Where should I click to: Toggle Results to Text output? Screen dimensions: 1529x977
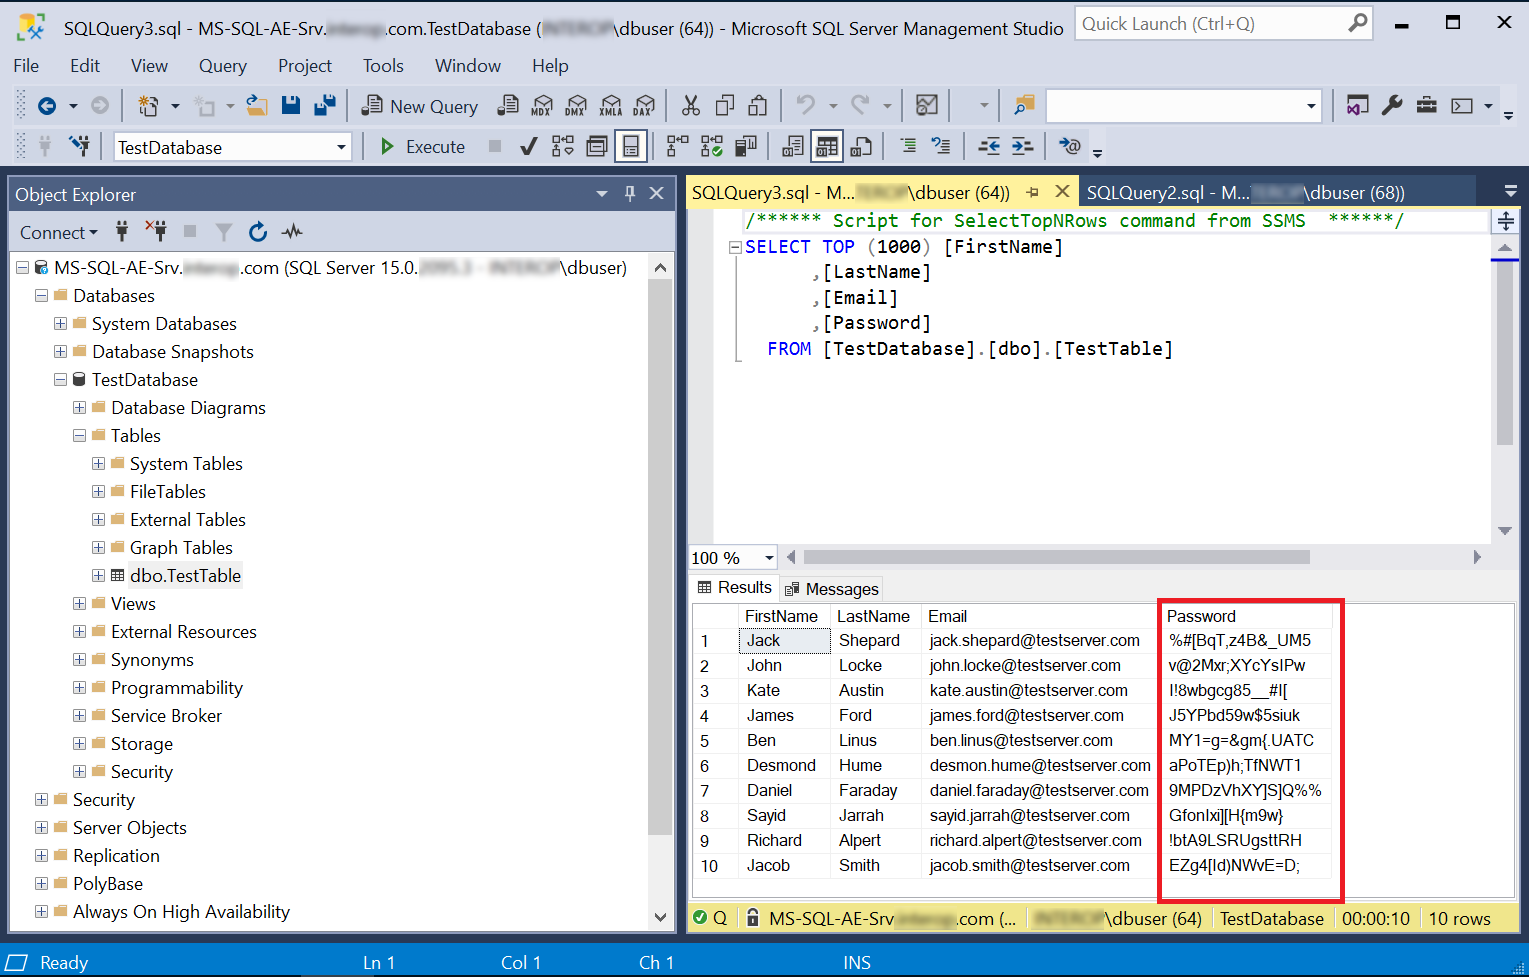(x=792, y=147)
